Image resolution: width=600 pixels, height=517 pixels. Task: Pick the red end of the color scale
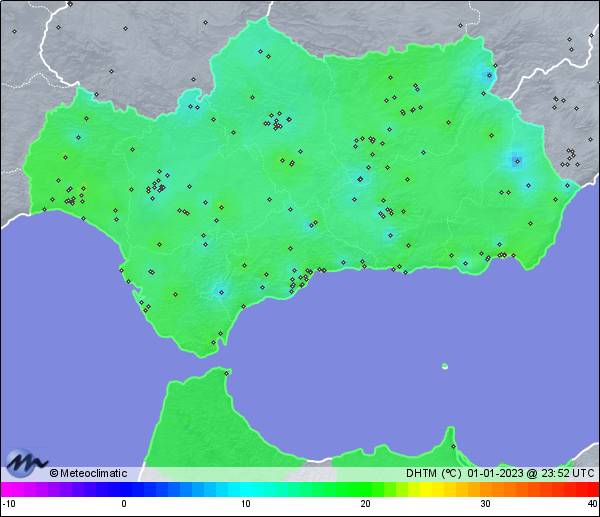coord(592,489)
